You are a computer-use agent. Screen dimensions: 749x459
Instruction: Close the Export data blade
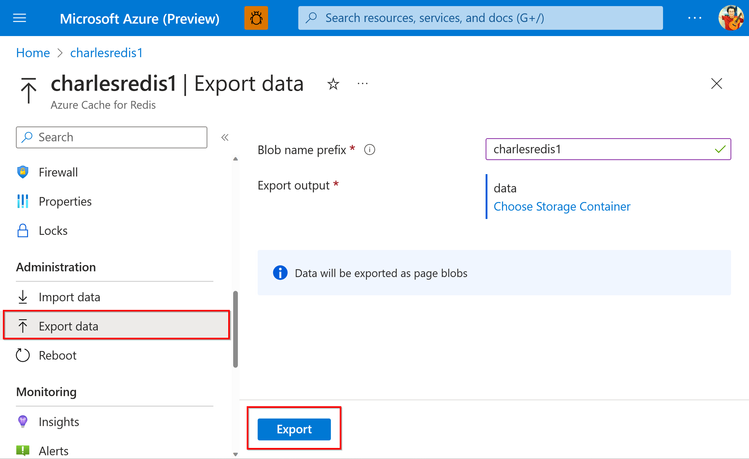[x=716, y=84]
